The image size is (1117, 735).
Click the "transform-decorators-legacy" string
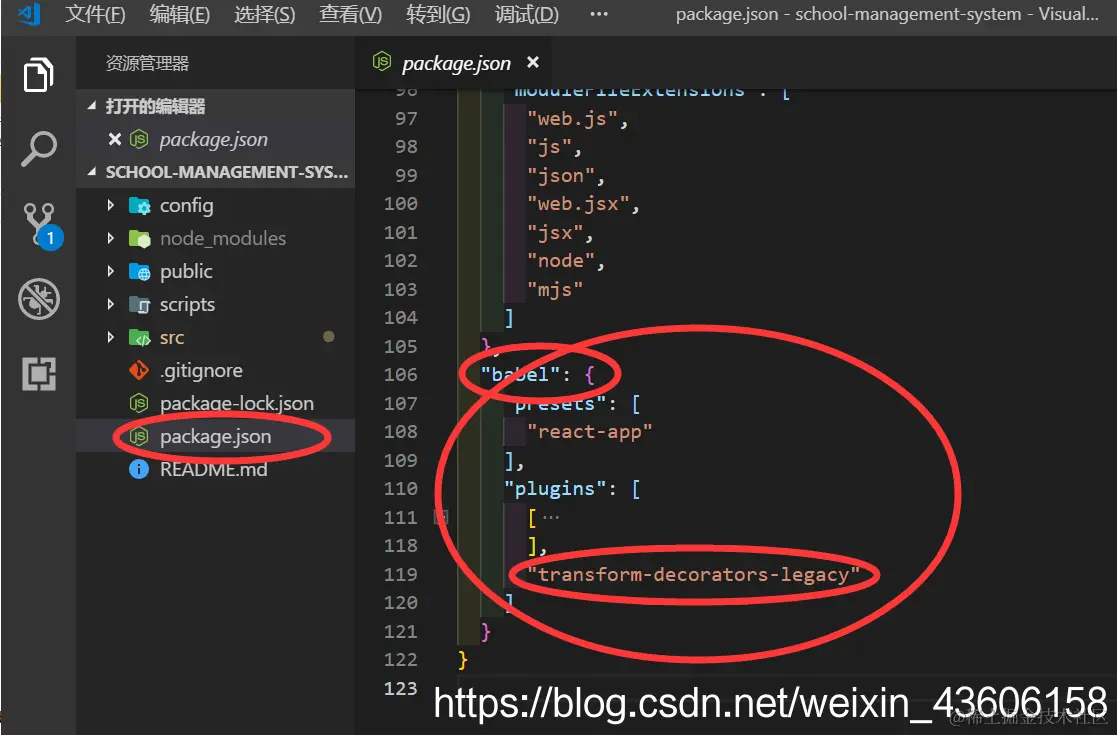coord(694,575)
